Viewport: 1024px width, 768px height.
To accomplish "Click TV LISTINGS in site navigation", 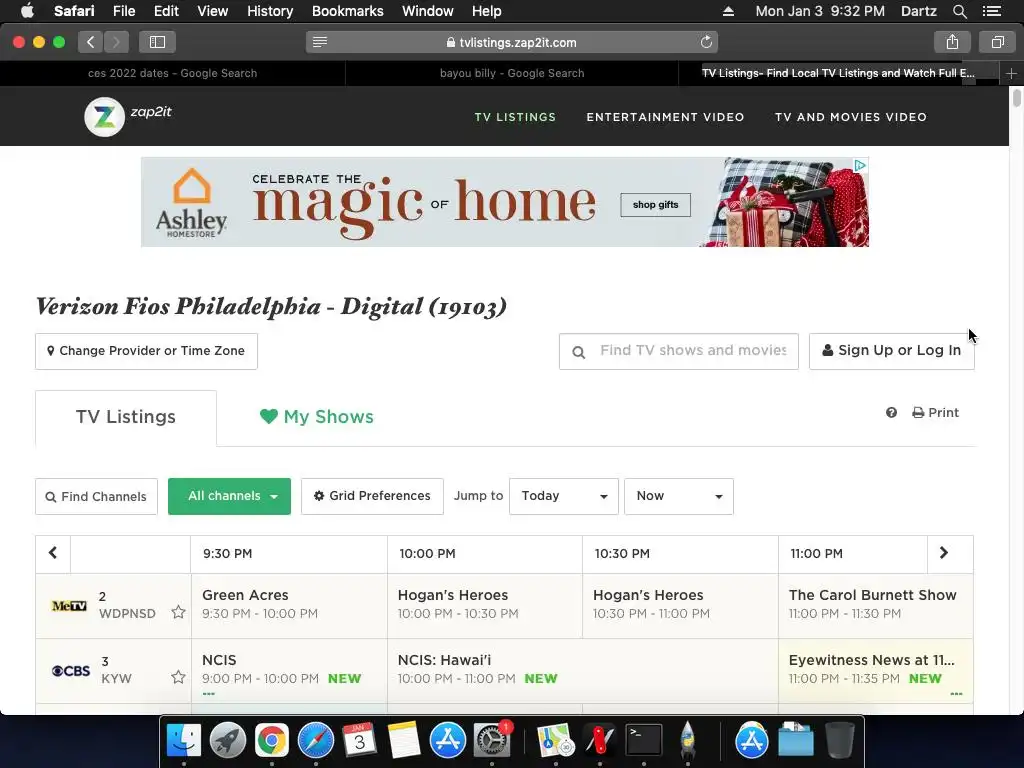I will pyautogui.click(x=515, y=118).
